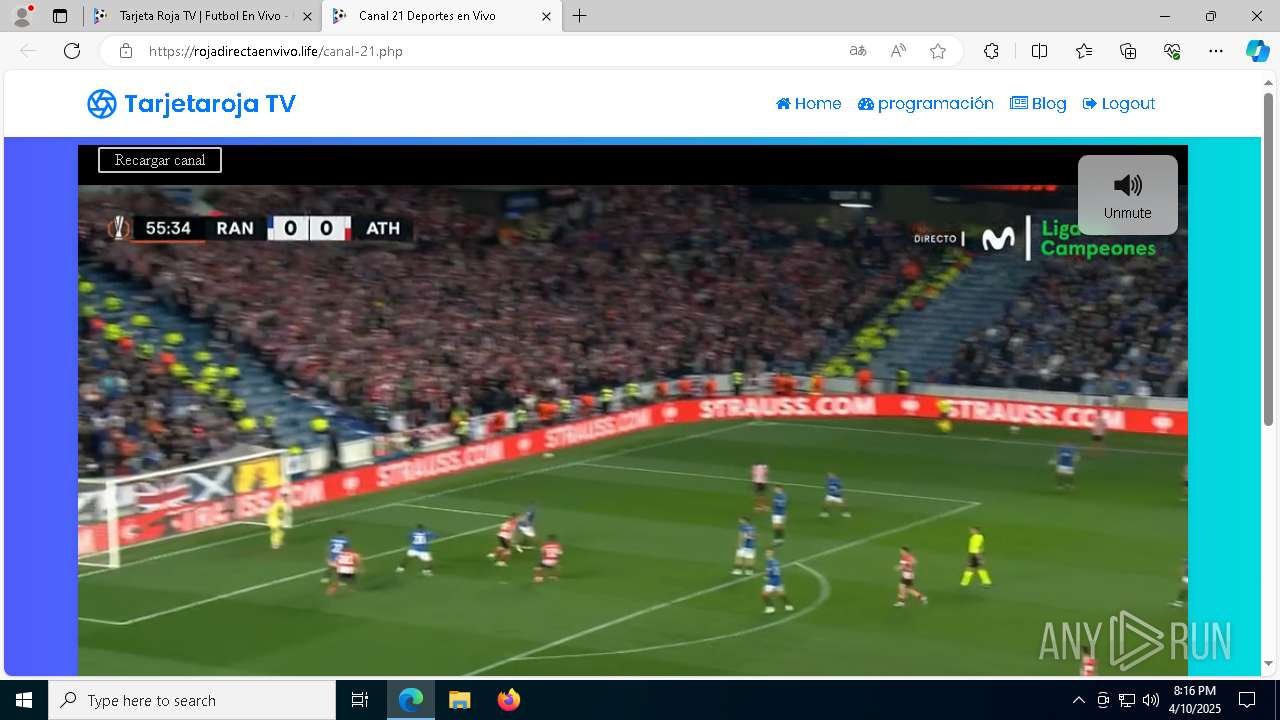The image size is (1280, 720).
Task: Click the Tarjetaroja TV logo
Action: (191, 104)
